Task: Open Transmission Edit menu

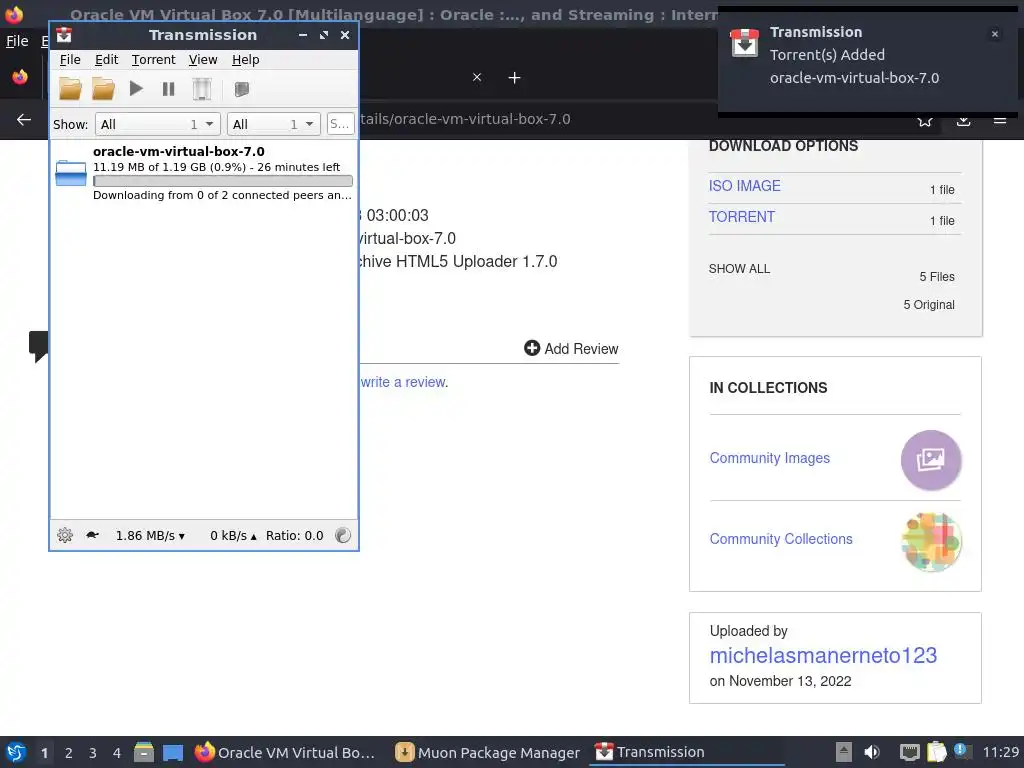Action: (106, 59)
